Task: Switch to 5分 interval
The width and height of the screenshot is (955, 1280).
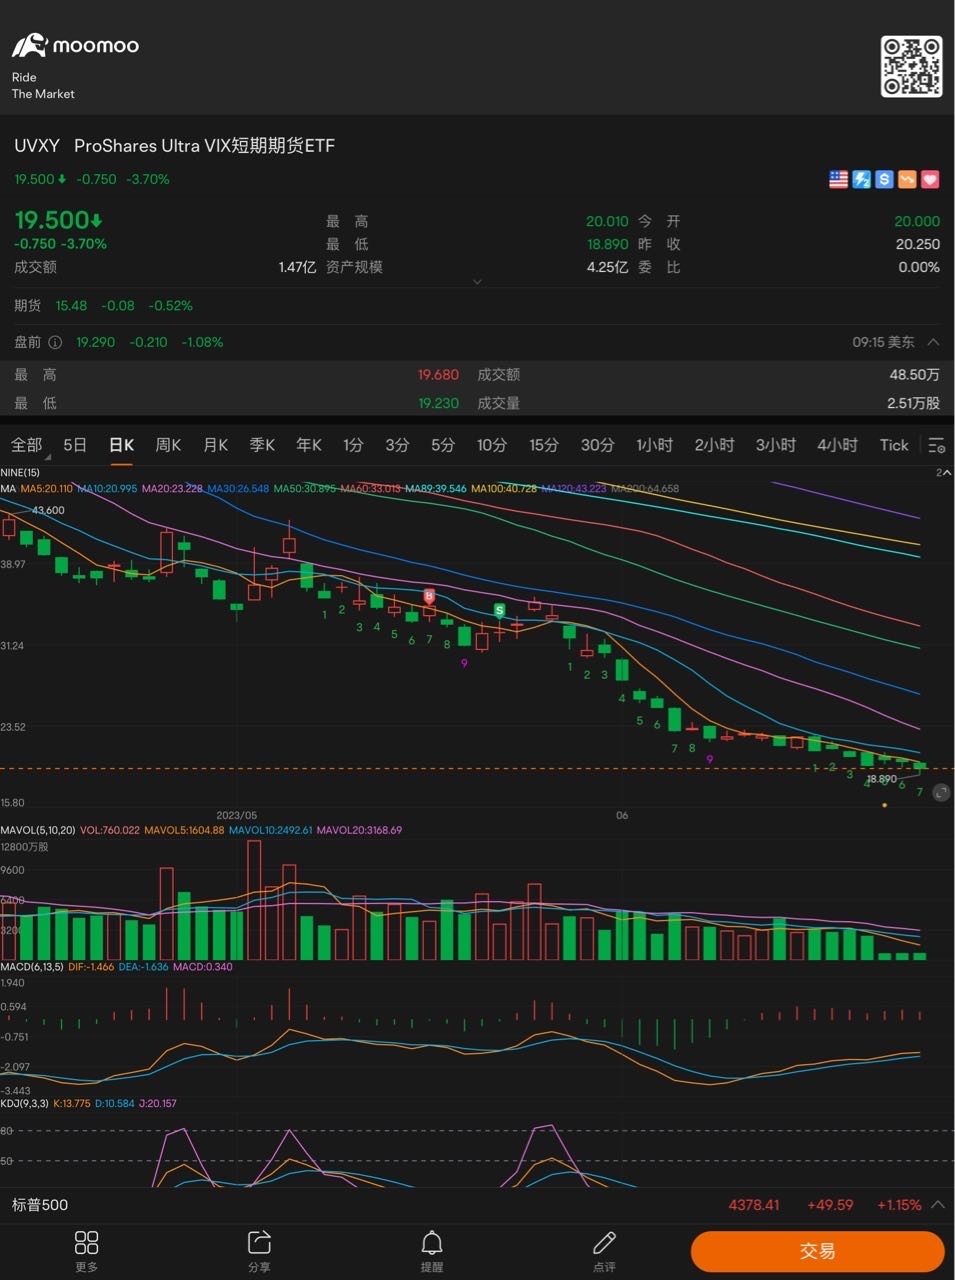Action: (x=443, y=445)
